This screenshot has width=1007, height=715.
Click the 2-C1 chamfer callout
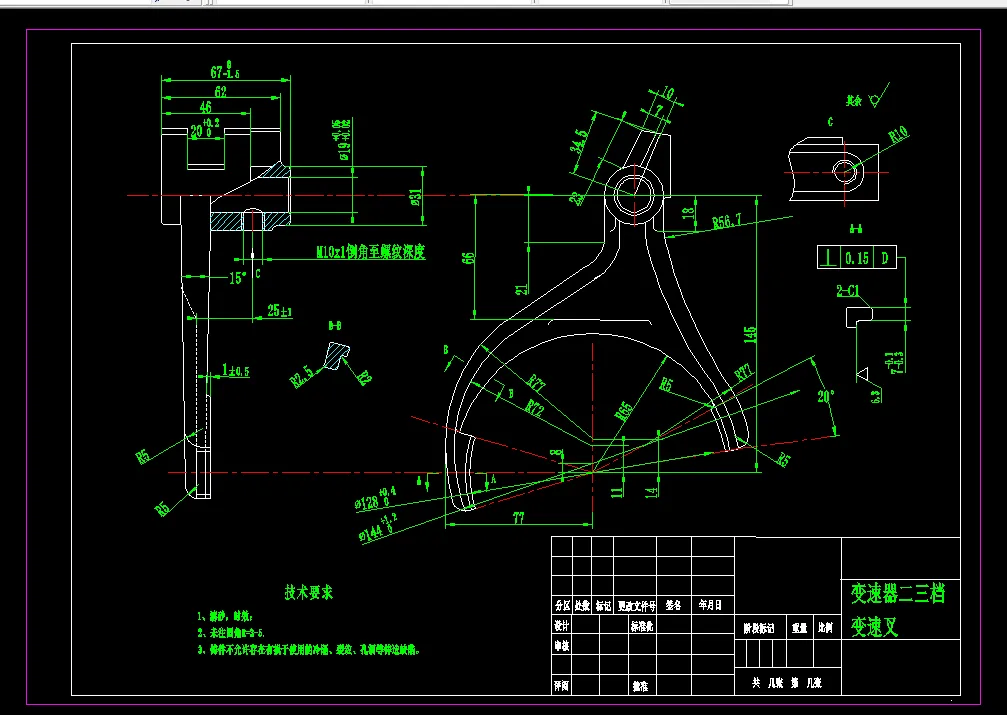click(x=849, y=291)
